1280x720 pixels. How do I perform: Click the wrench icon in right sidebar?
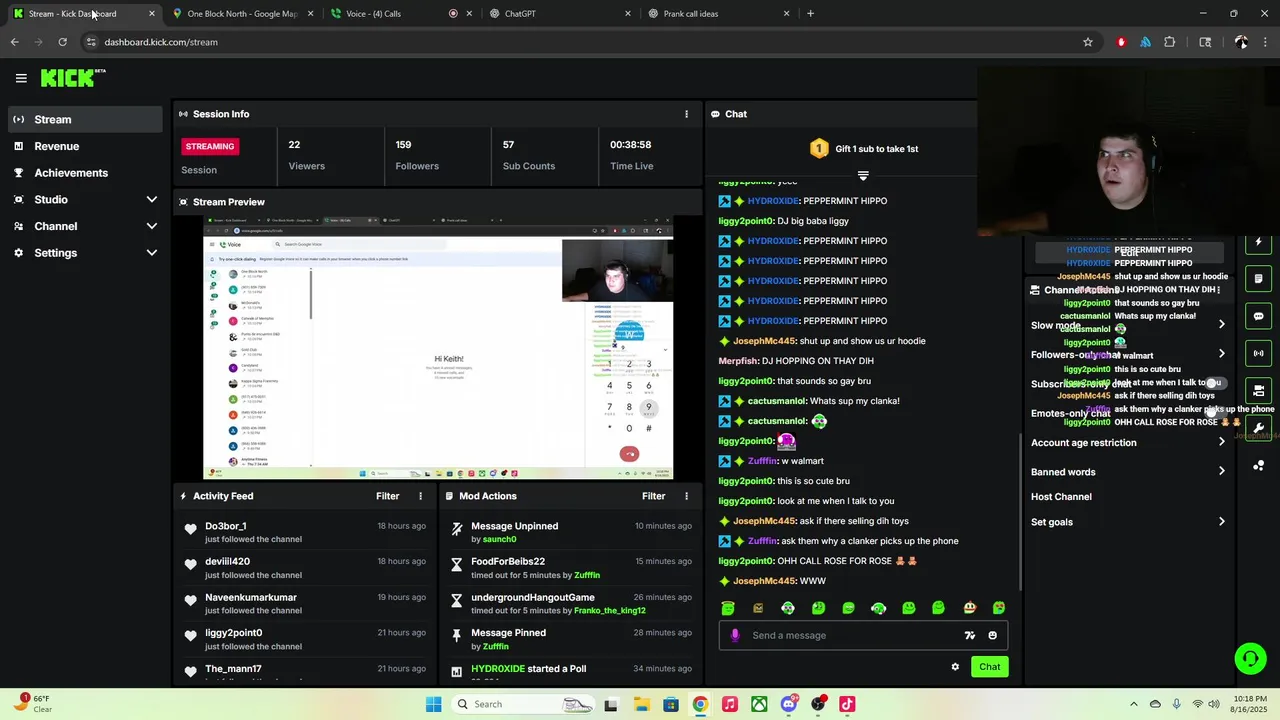1259,427
